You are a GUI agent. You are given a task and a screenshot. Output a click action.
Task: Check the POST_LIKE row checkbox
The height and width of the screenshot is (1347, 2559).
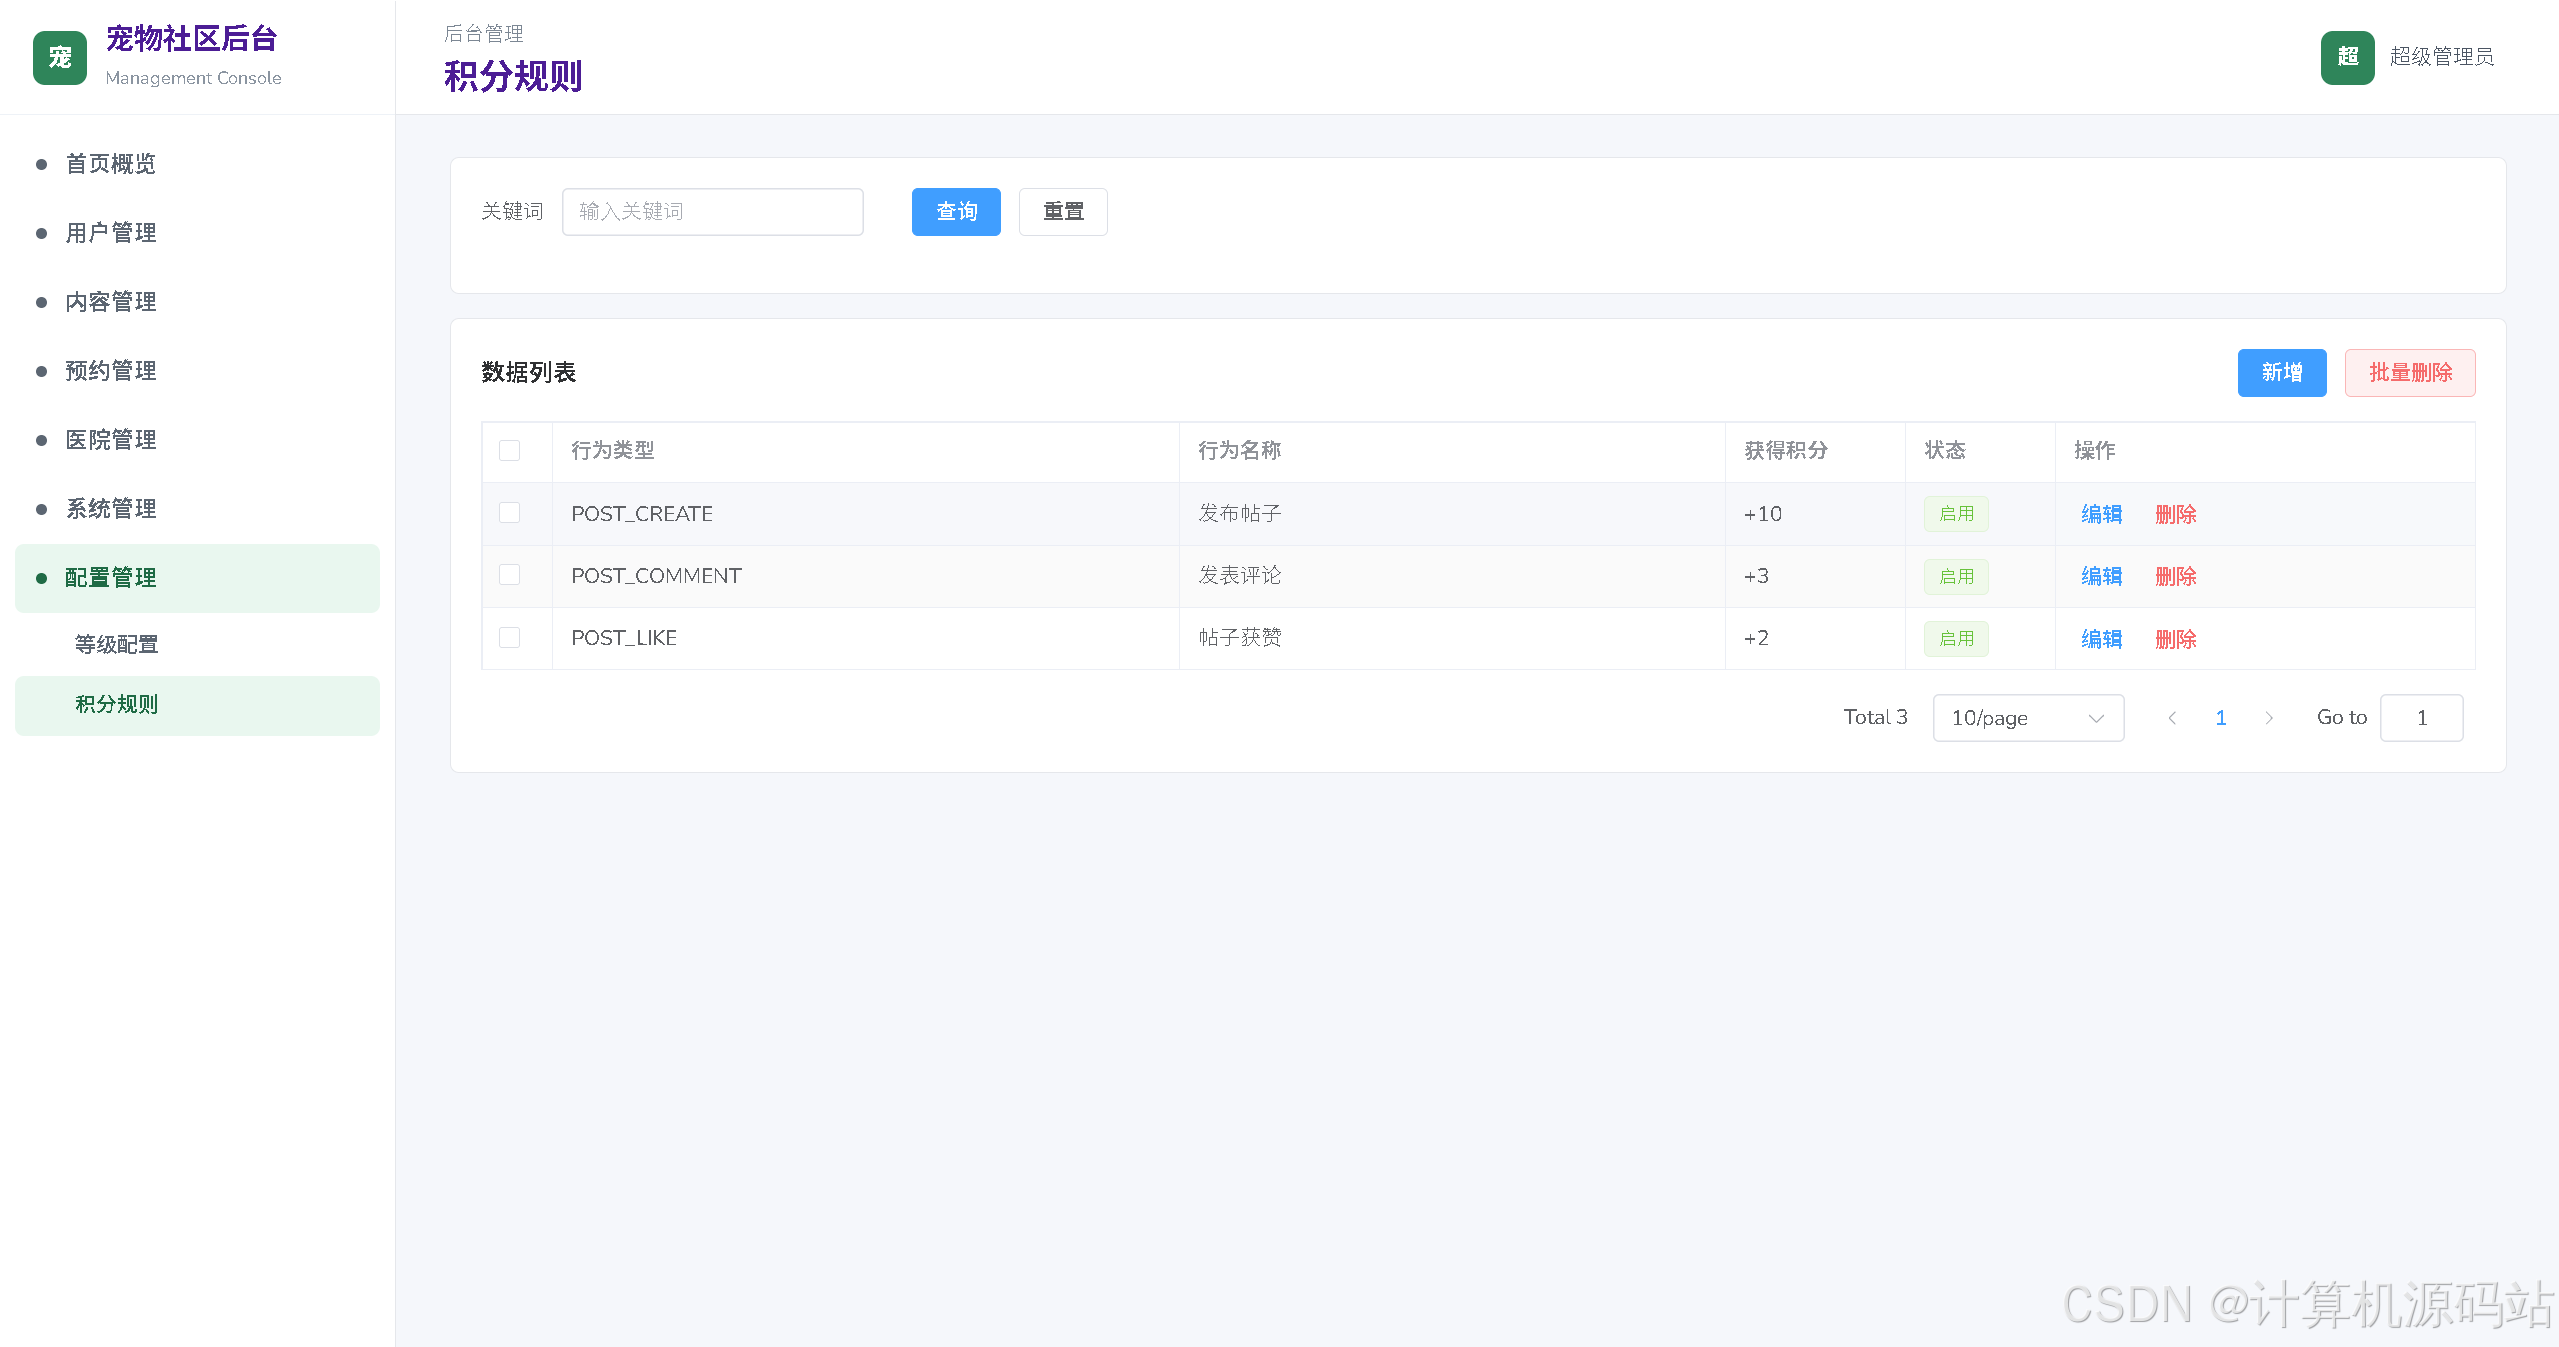coord(510,638)
